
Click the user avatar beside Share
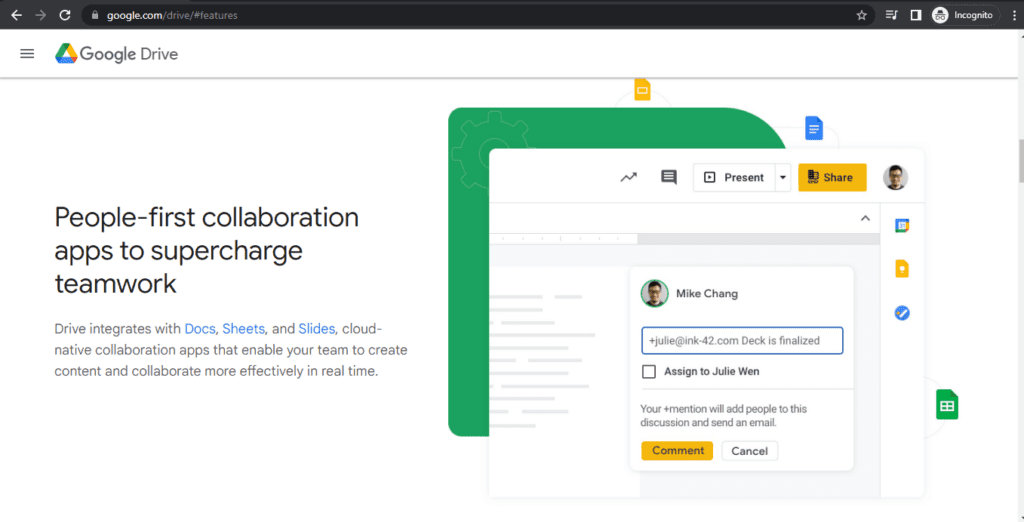coord(895,177)
